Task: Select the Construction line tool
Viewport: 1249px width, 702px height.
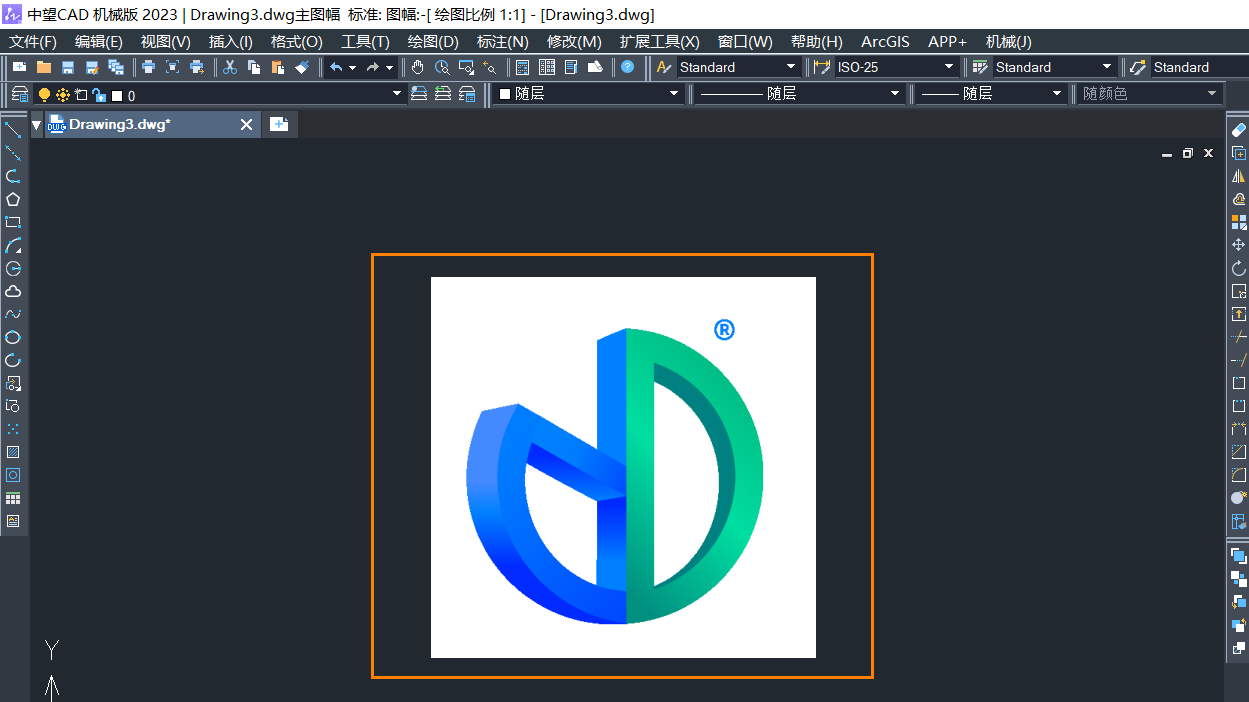Action: pos(13,153)
